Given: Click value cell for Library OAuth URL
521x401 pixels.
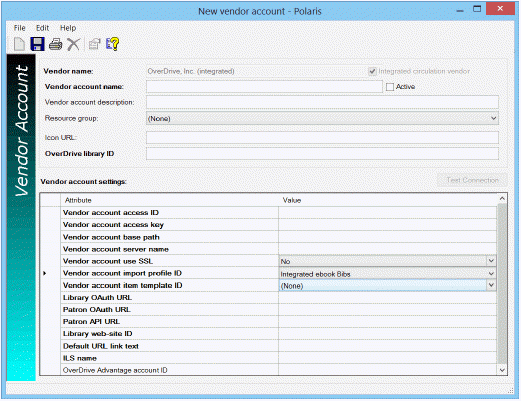Looking at the screenshot, I should (x=388, y=298).
